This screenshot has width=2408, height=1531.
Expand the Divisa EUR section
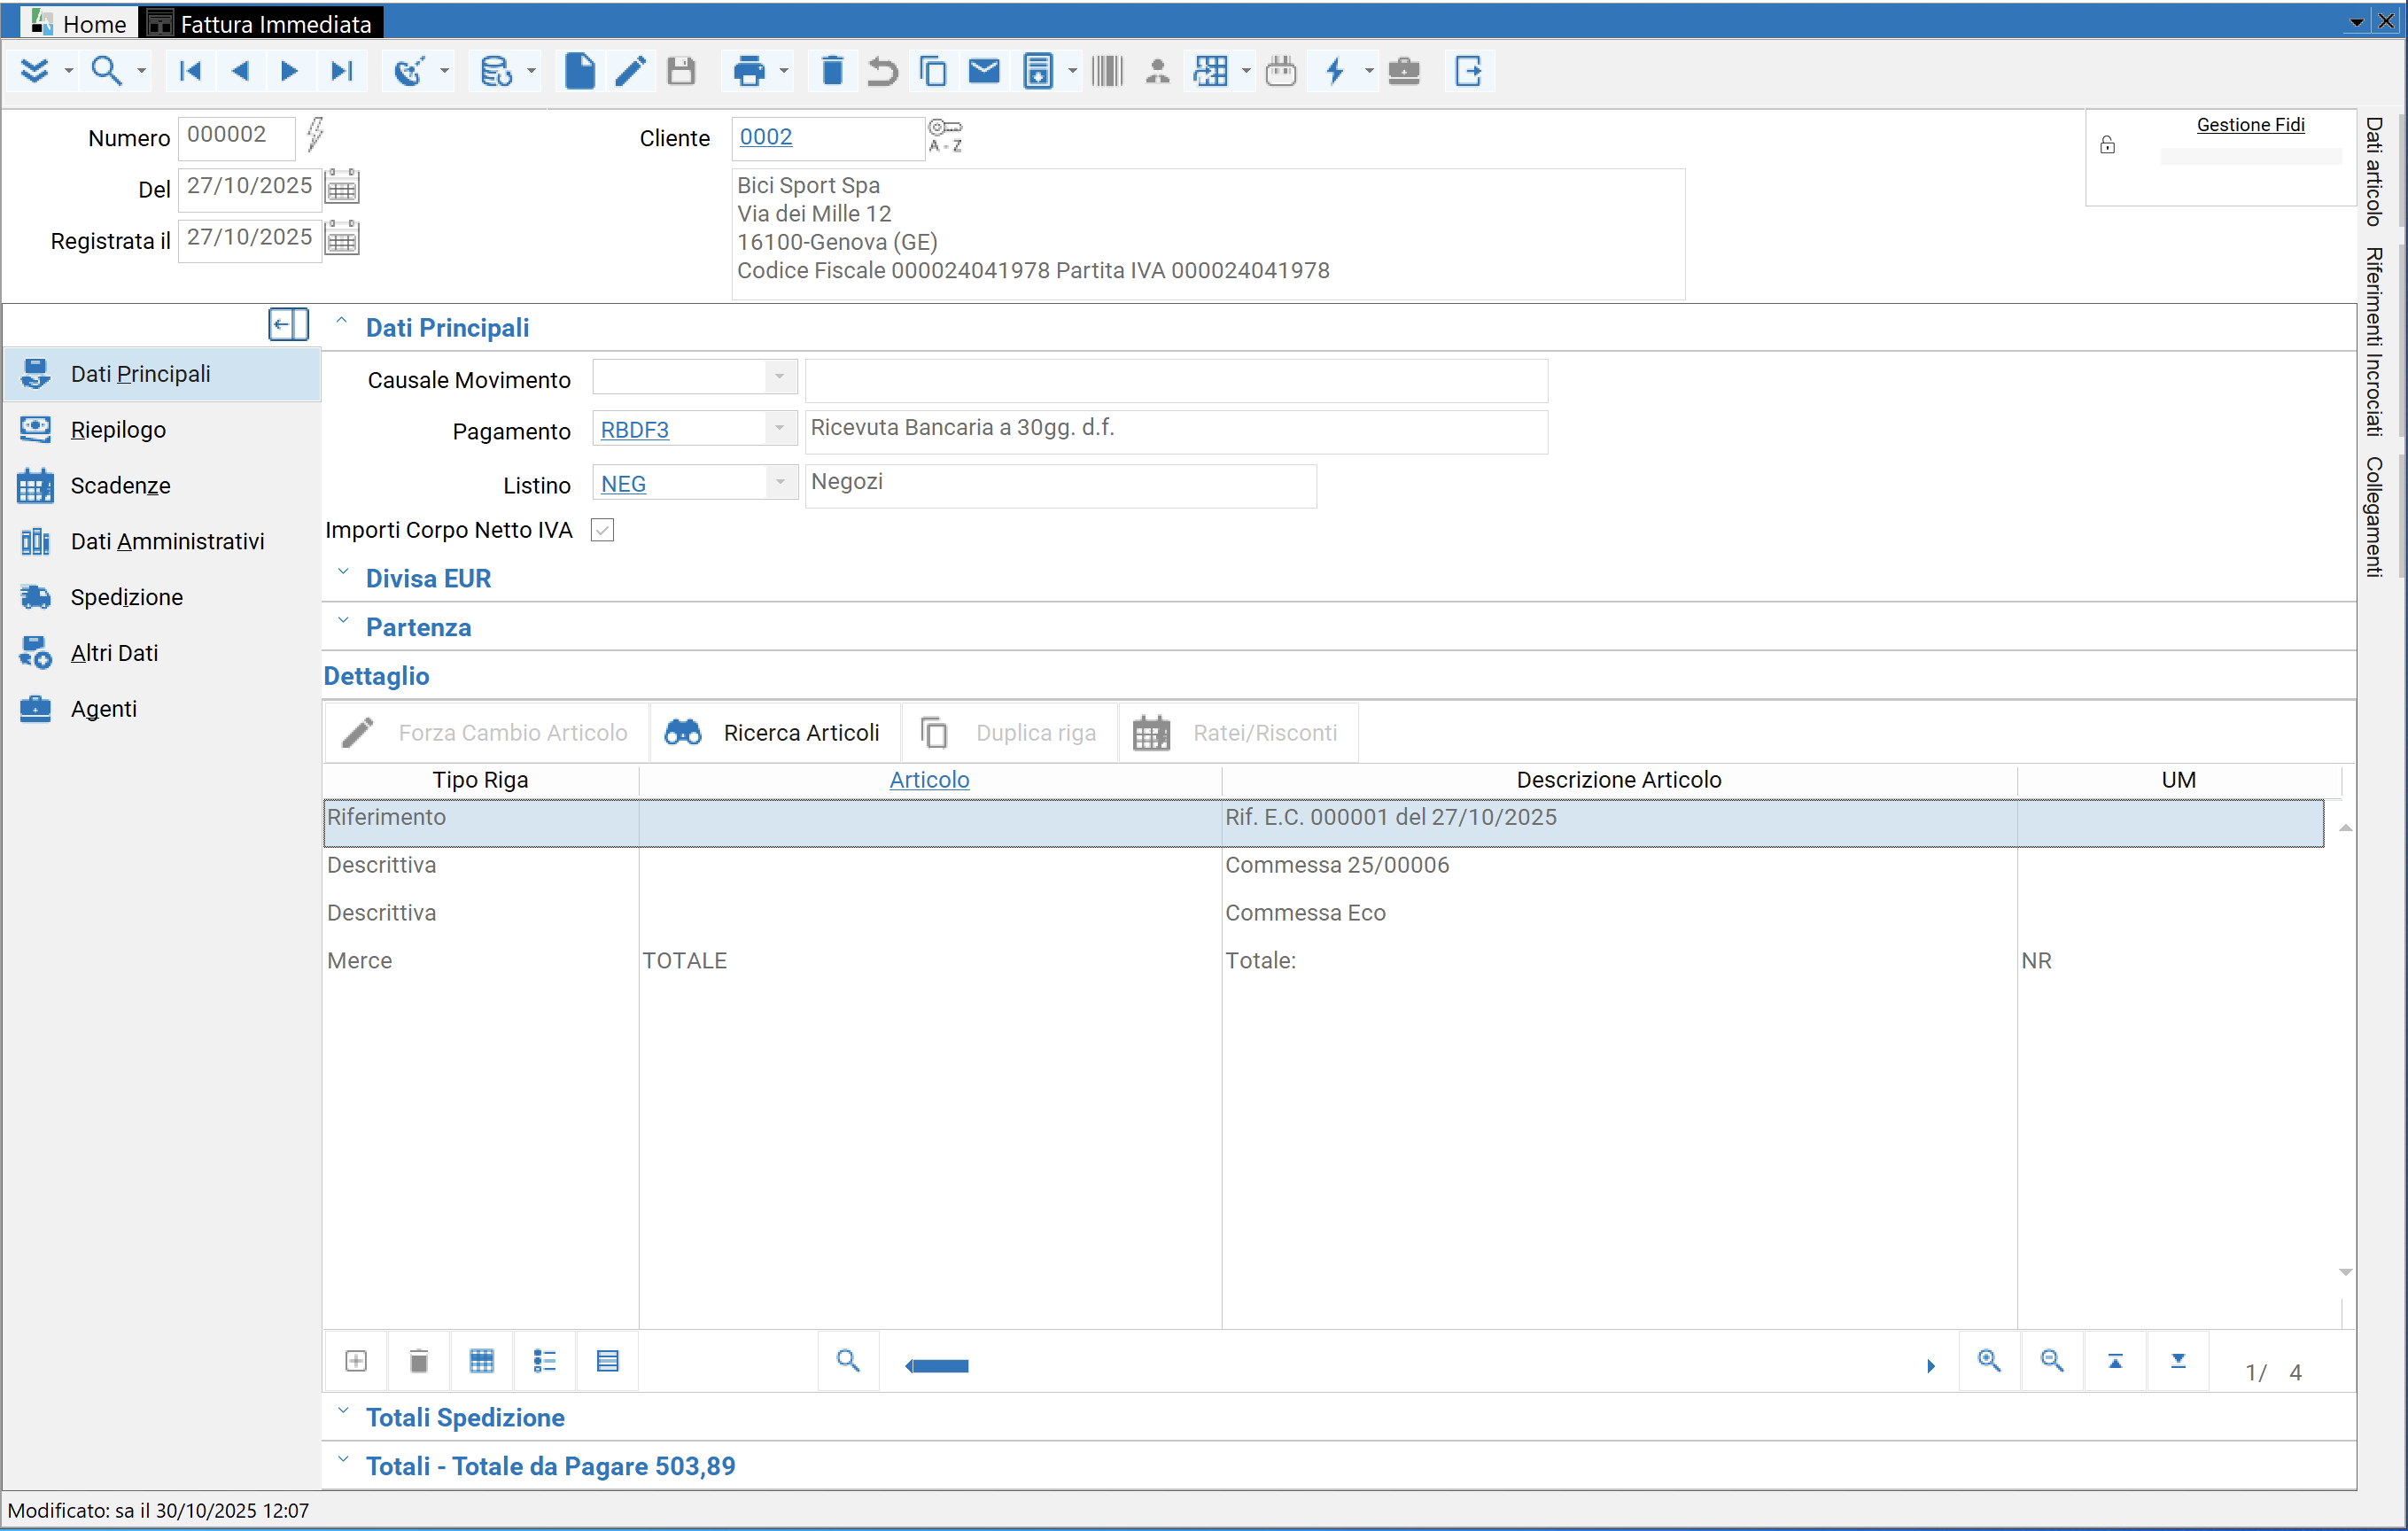[342, 573]
